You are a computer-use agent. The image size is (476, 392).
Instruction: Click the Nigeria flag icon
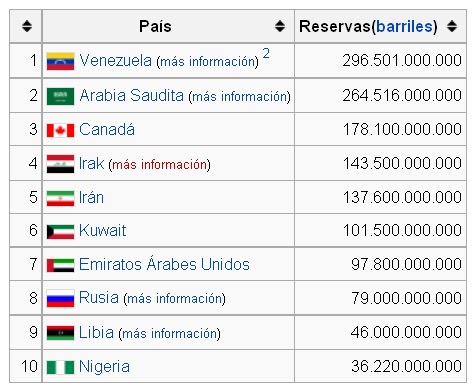pyautogui.click(x=60, y=367)
